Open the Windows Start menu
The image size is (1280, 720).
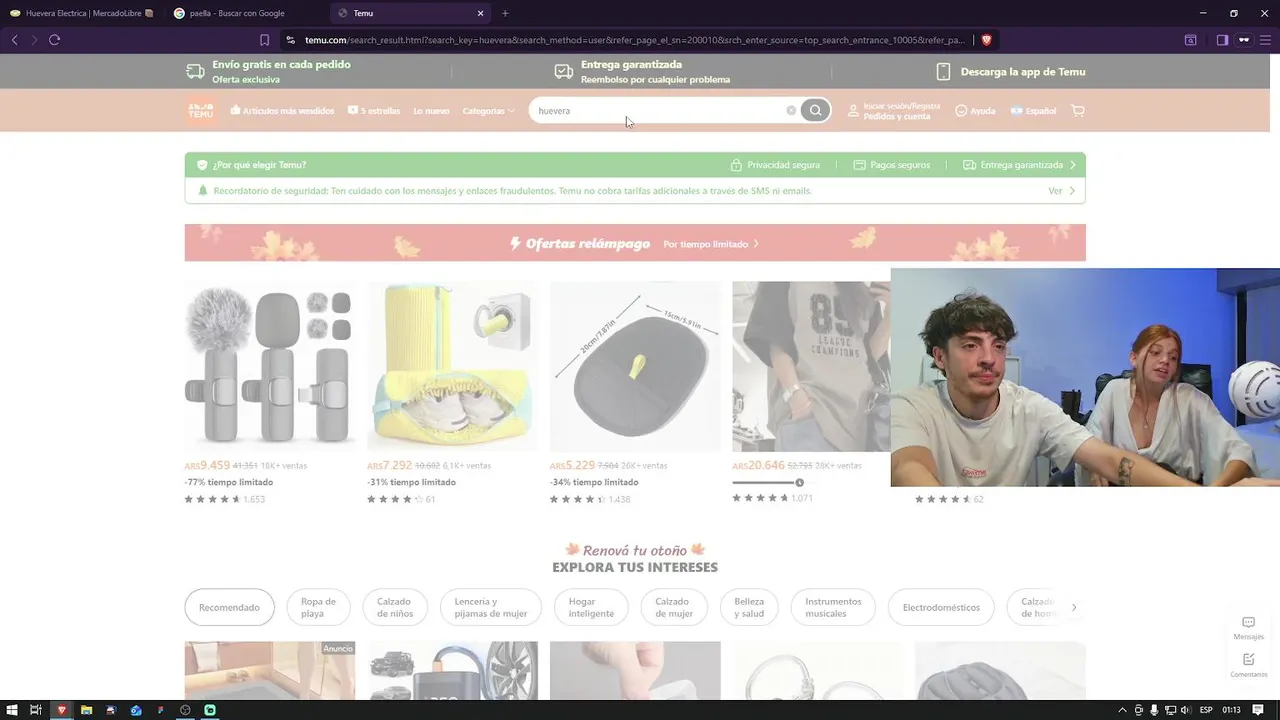coord(11,710)
